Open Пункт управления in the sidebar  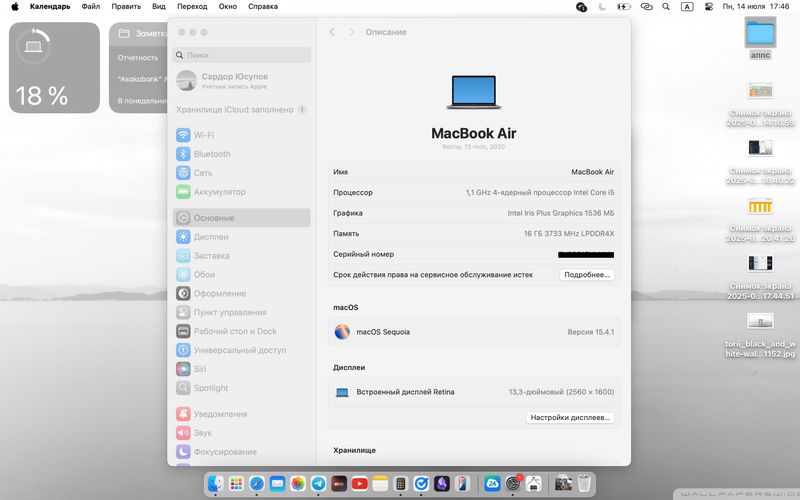241,312
